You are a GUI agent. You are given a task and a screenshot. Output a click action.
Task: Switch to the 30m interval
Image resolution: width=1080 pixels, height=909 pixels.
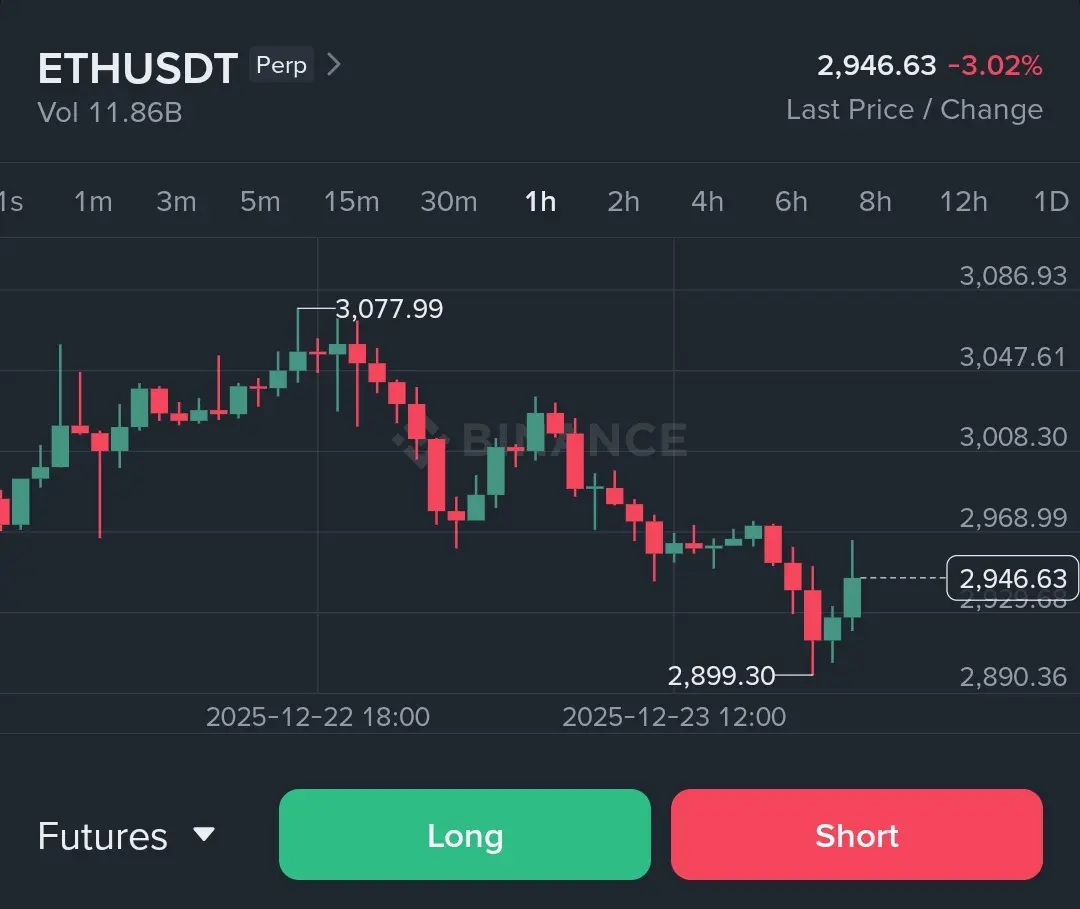click(x=448, y=202)
